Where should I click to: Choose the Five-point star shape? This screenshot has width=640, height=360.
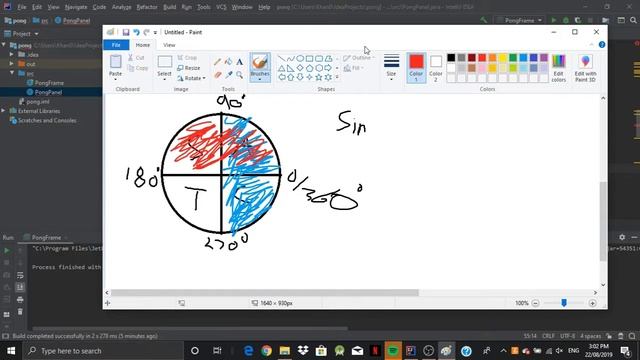click(x=319, y=77)
